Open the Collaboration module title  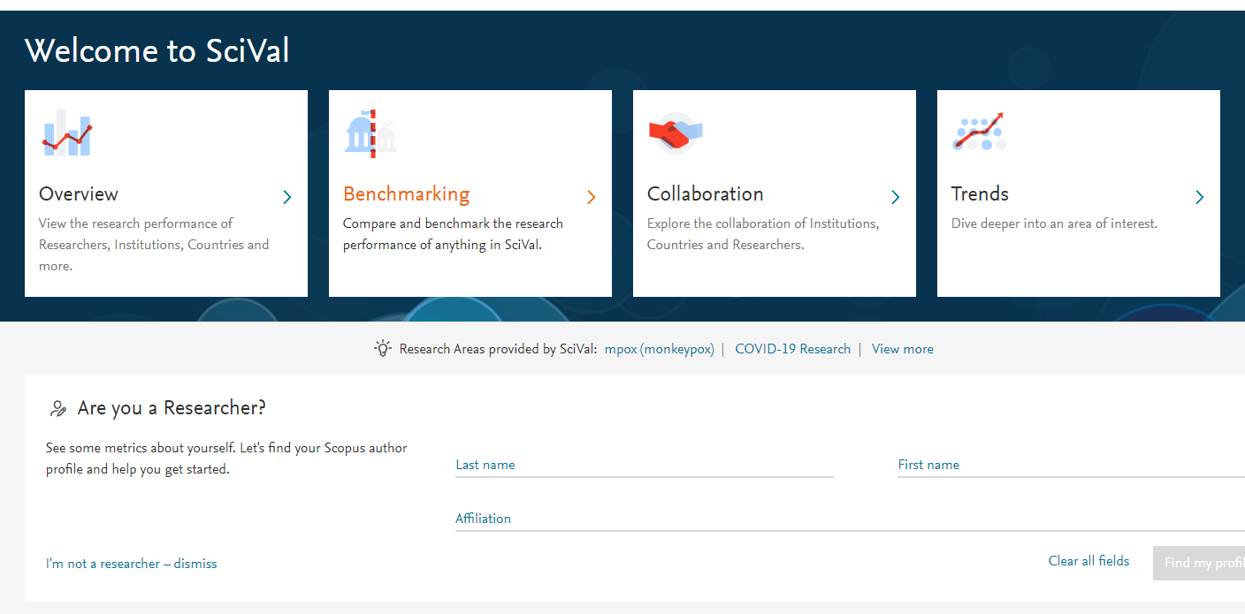coord(705,194)
